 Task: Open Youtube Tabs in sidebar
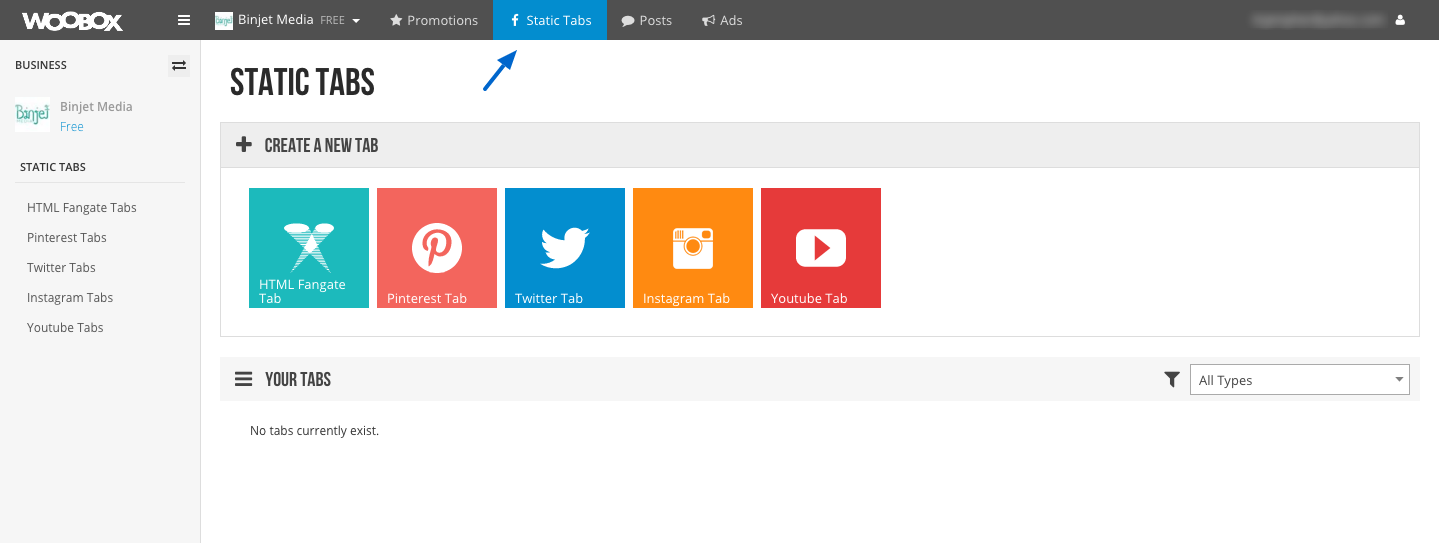click(65, 328)
